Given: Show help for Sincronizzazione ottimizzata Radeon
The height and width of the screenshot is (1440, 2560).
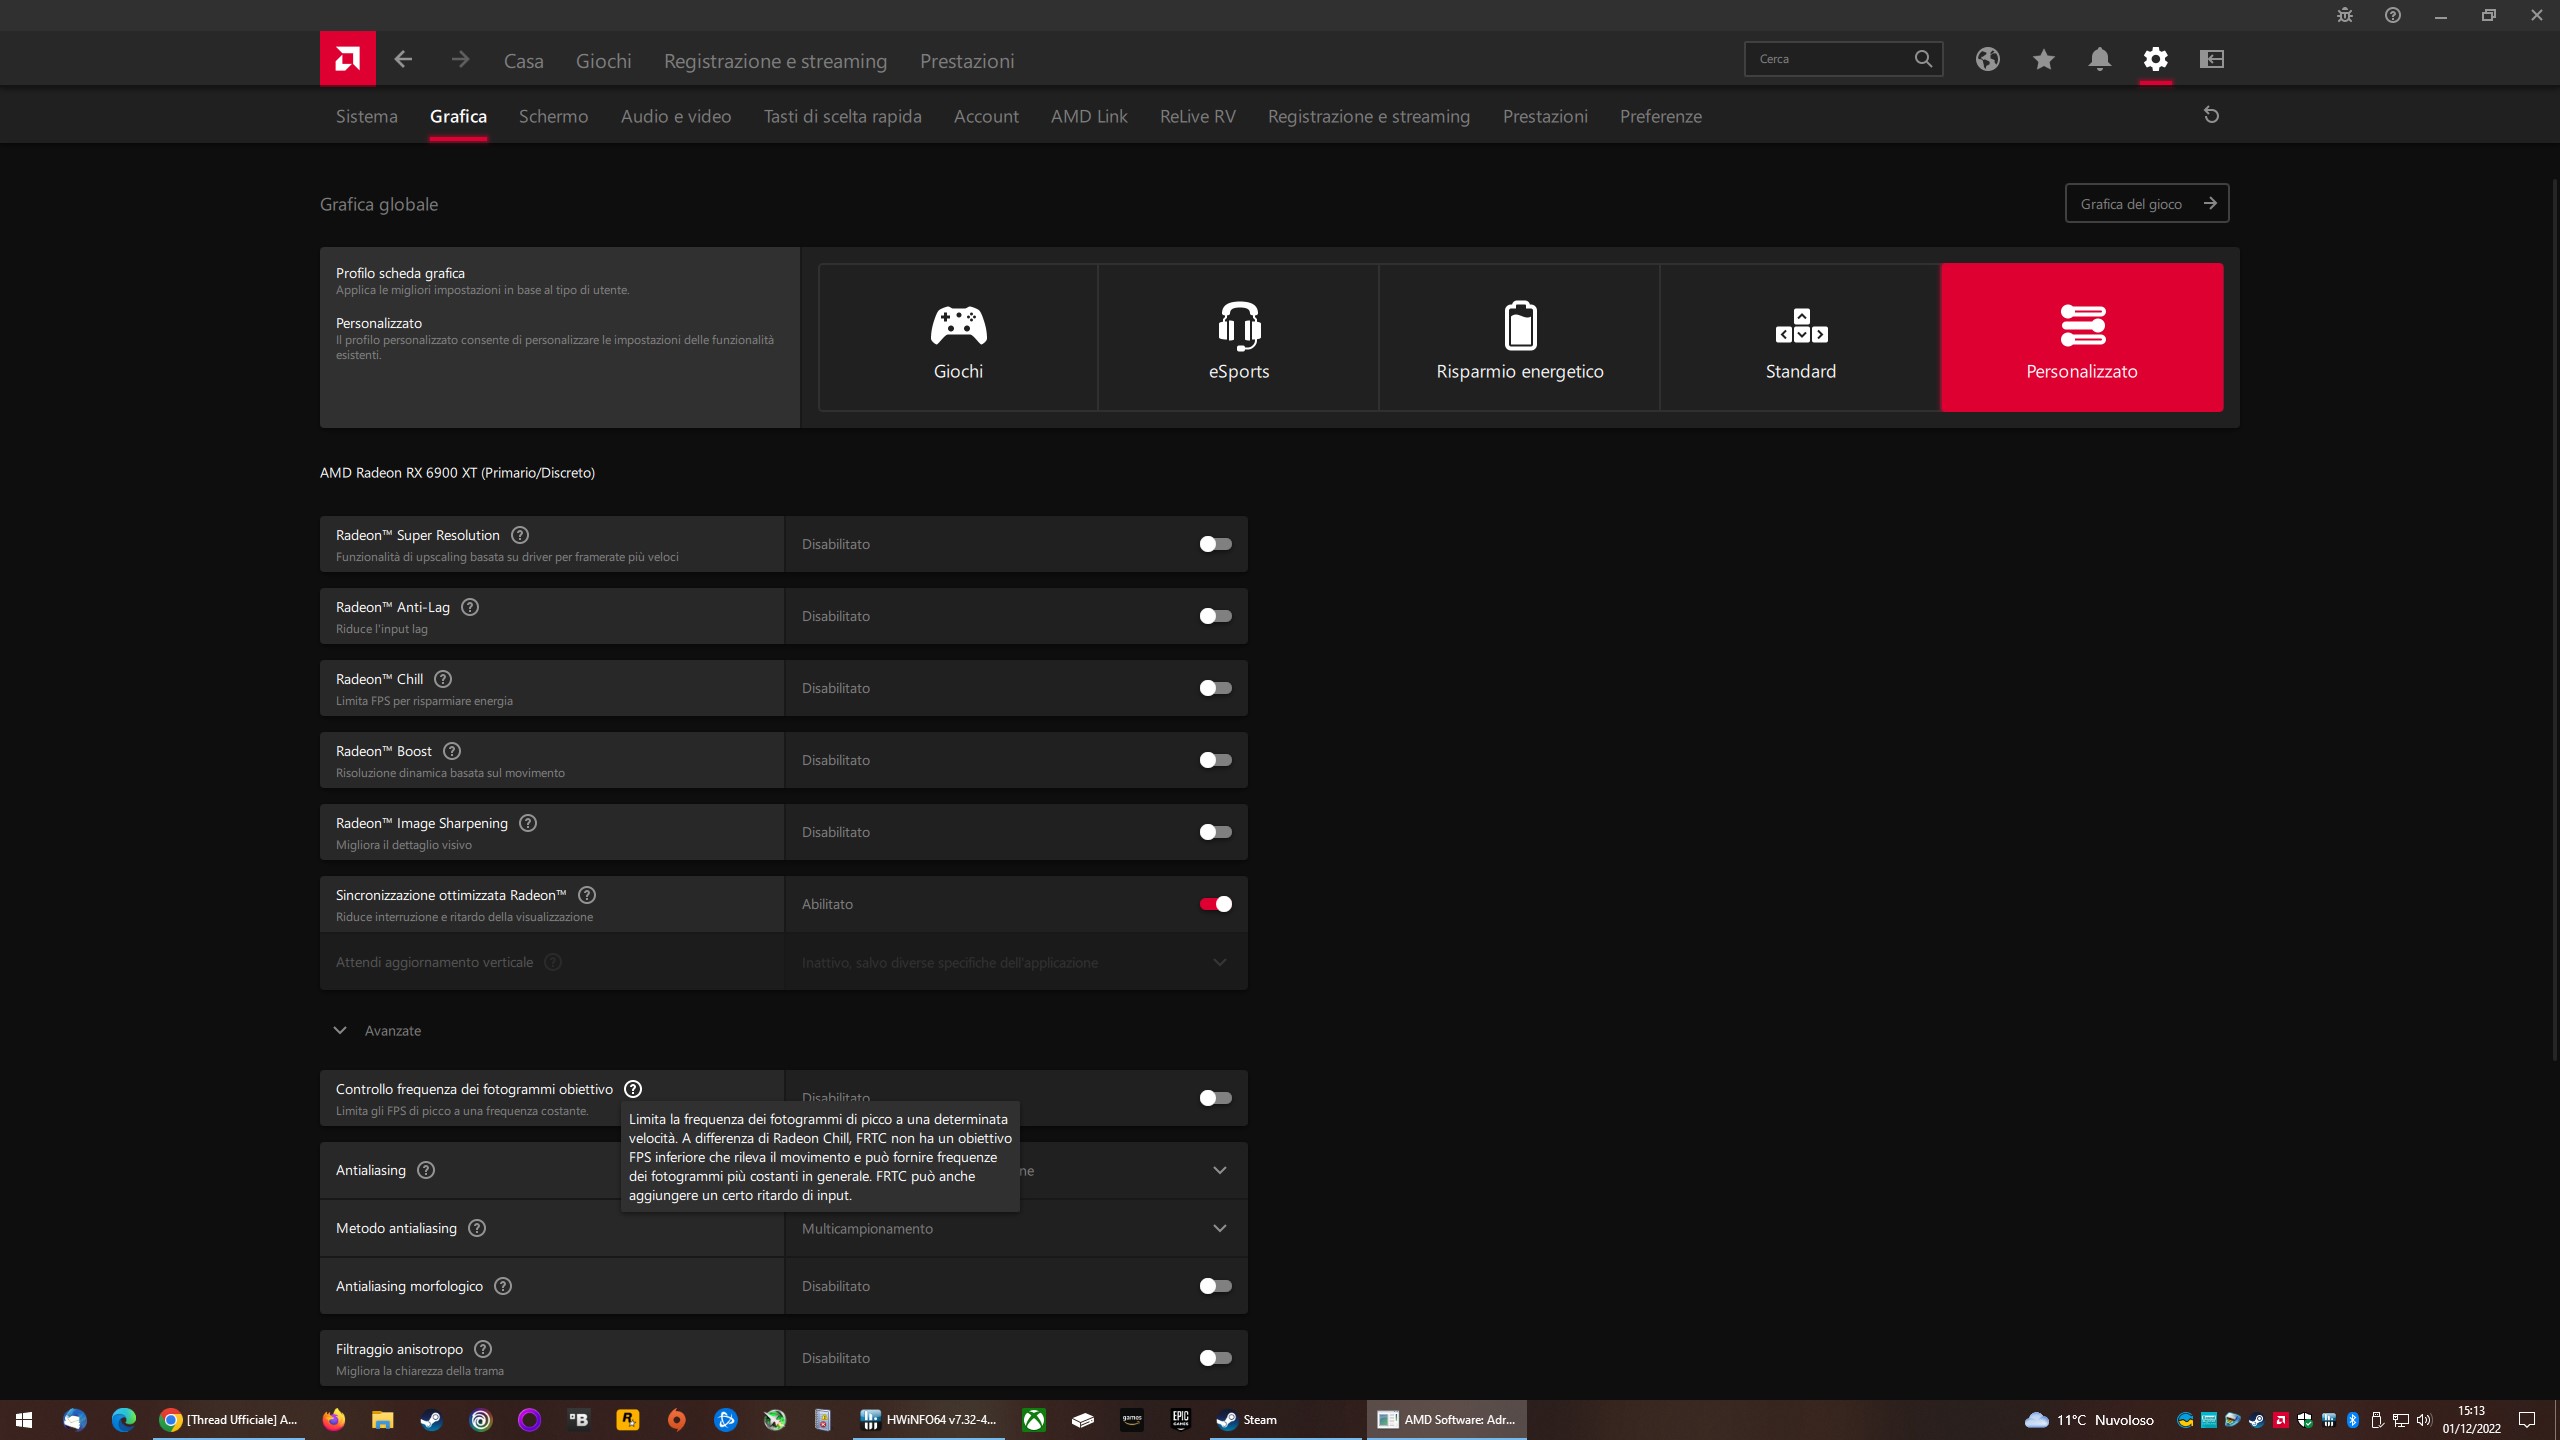Looking at the screenshot, I should pyautogui.click(x=587, y=895).
